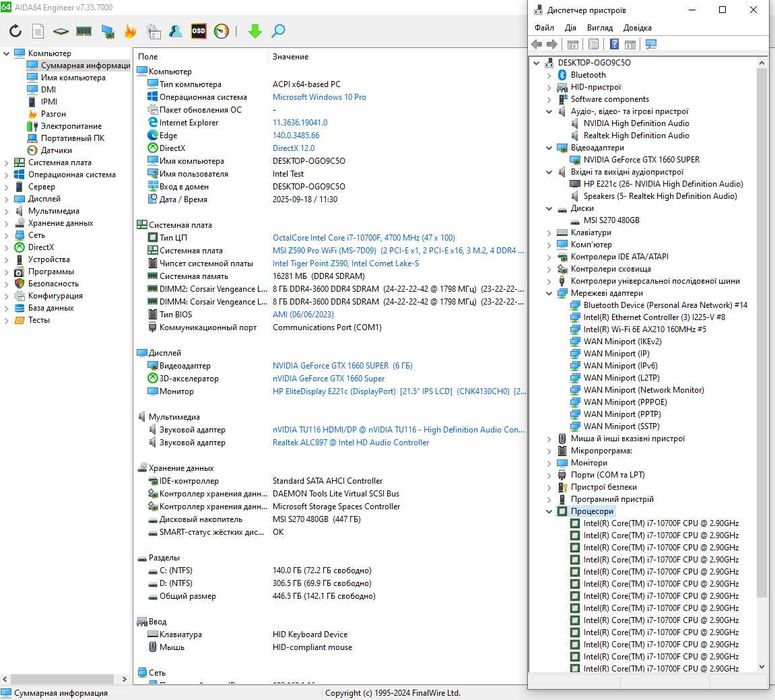Open the Report toolbar icon in AIDA64
Viewport: 775px width, 700px height.
38,31
